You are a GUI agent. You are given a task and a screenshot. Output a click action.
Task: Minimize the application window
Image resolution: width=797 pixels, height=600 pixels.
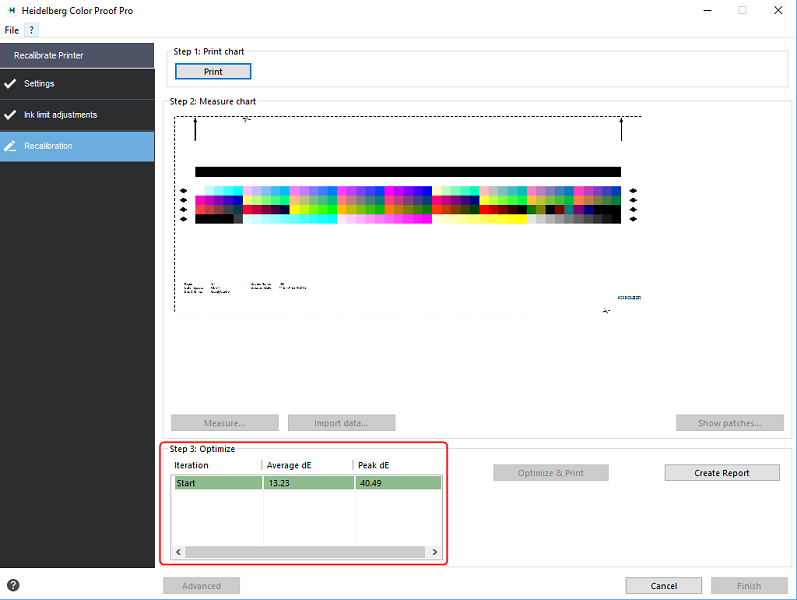[x=707, y=10]
